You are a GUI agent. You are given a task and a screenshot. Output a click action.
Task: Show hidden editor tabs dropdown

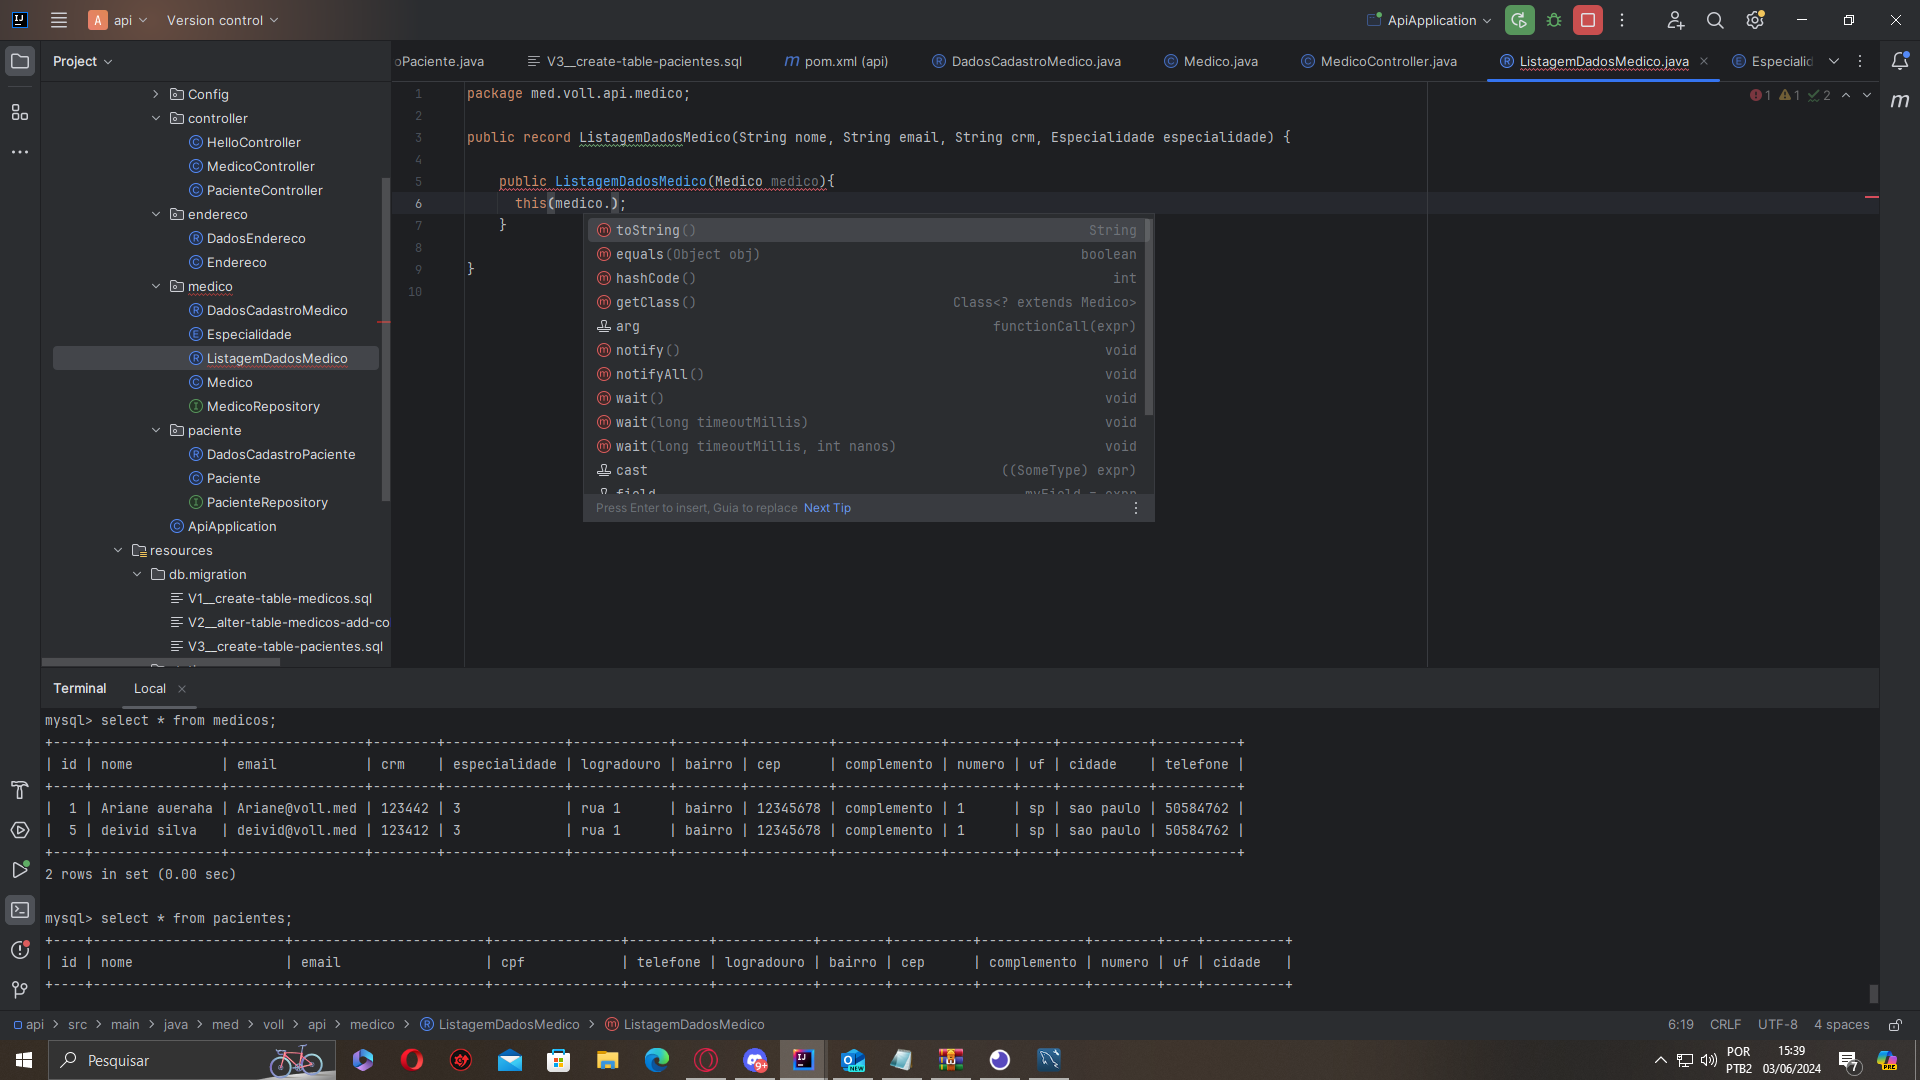coord(1834,61)
